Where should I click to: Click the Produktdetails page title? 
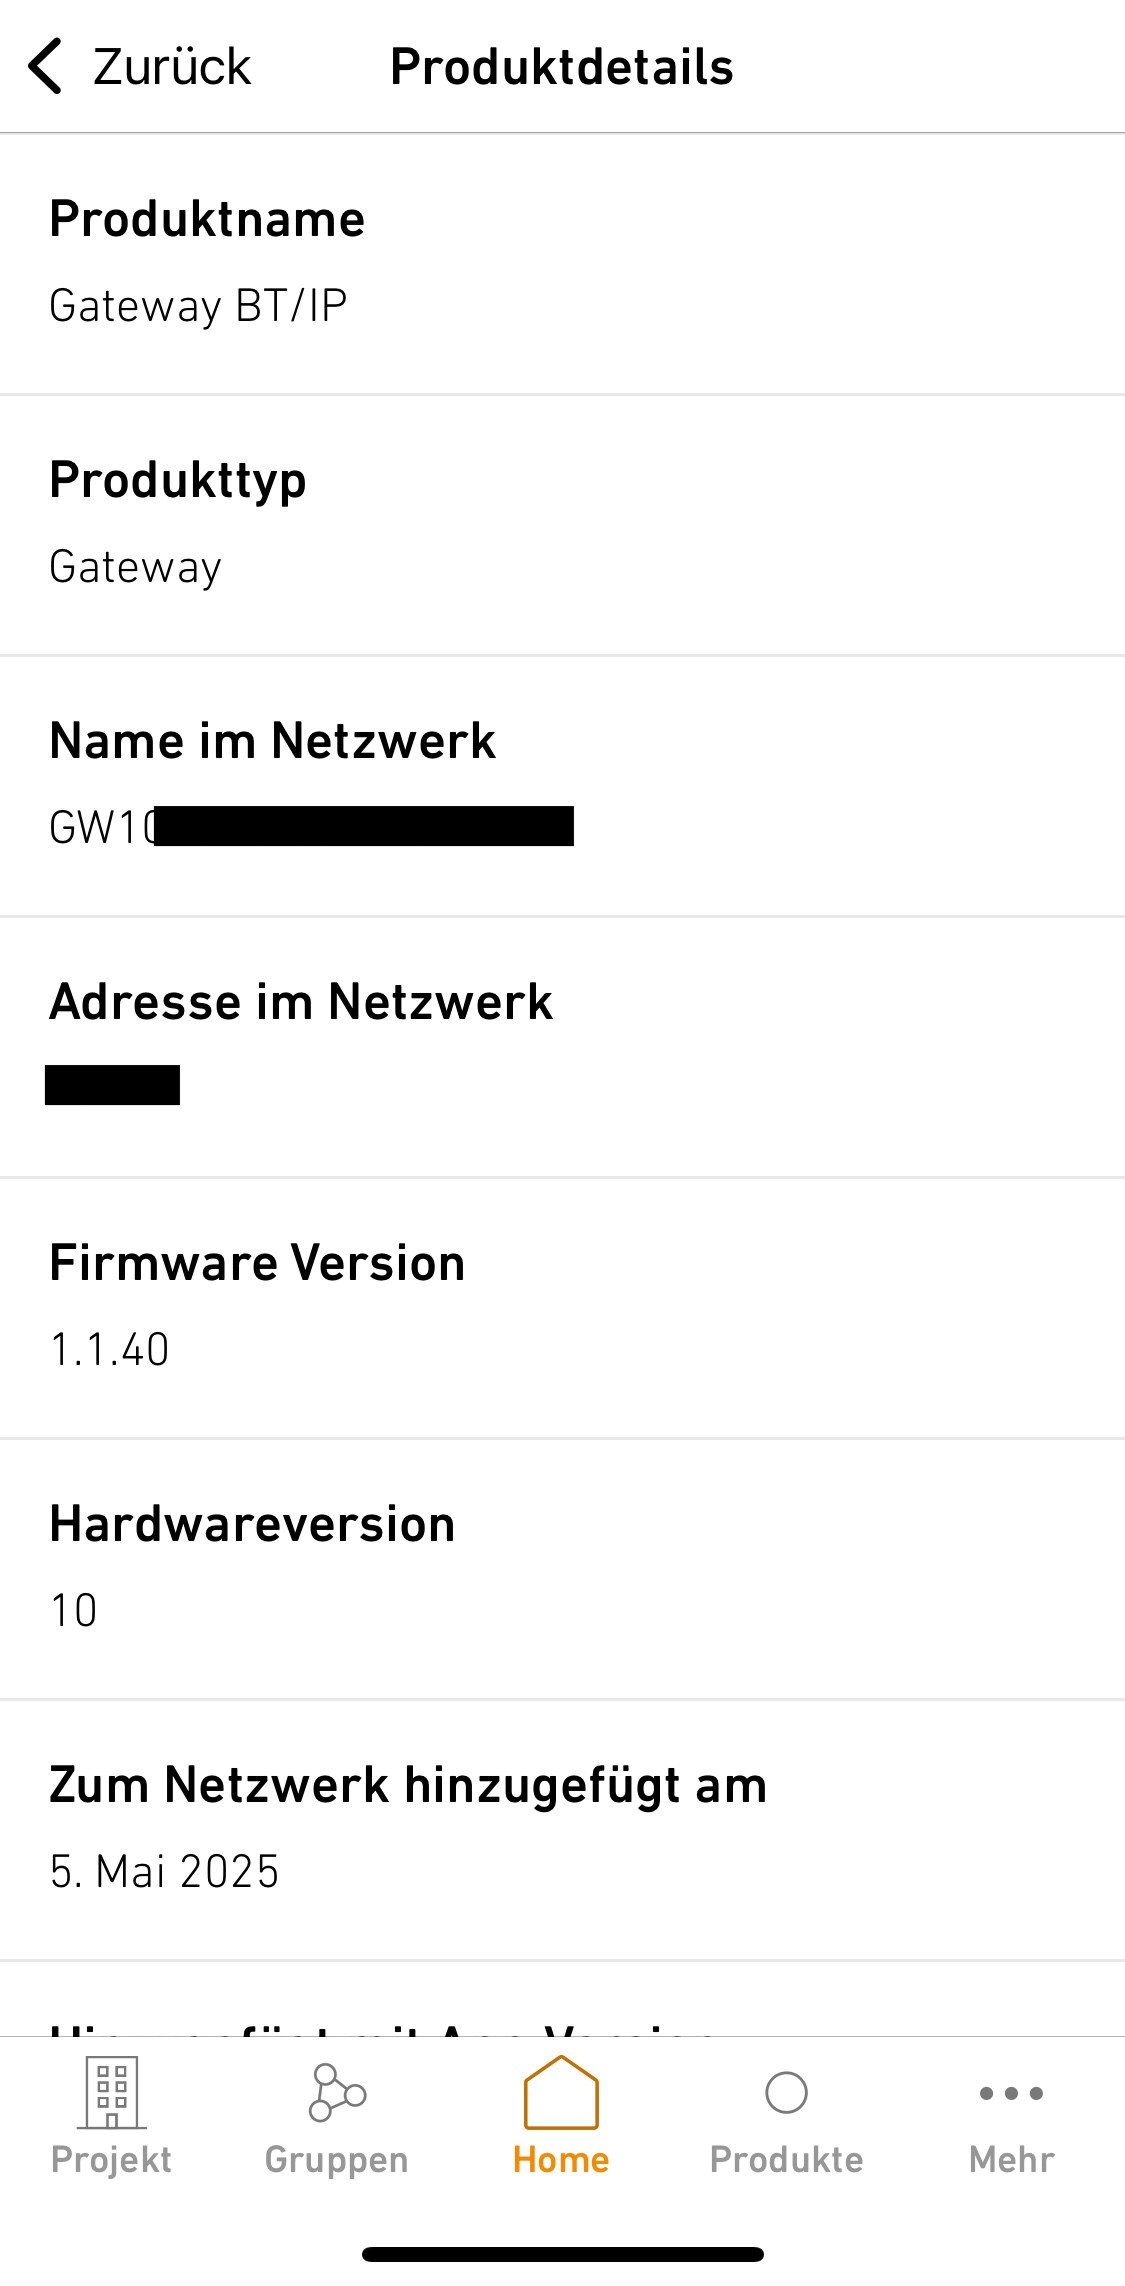pyautogui.click(x=561, y=67)
